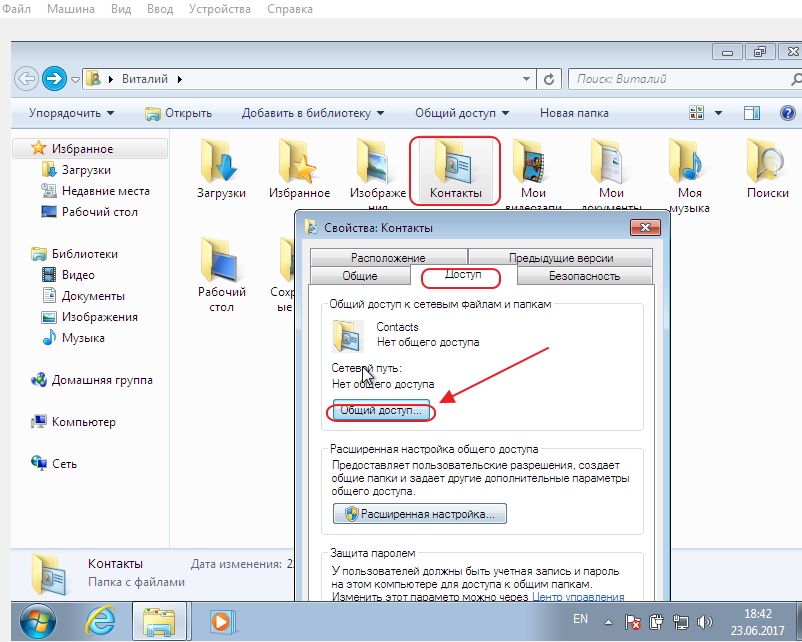
Task: Switch to the Общие tab
Action: (360, 276)
